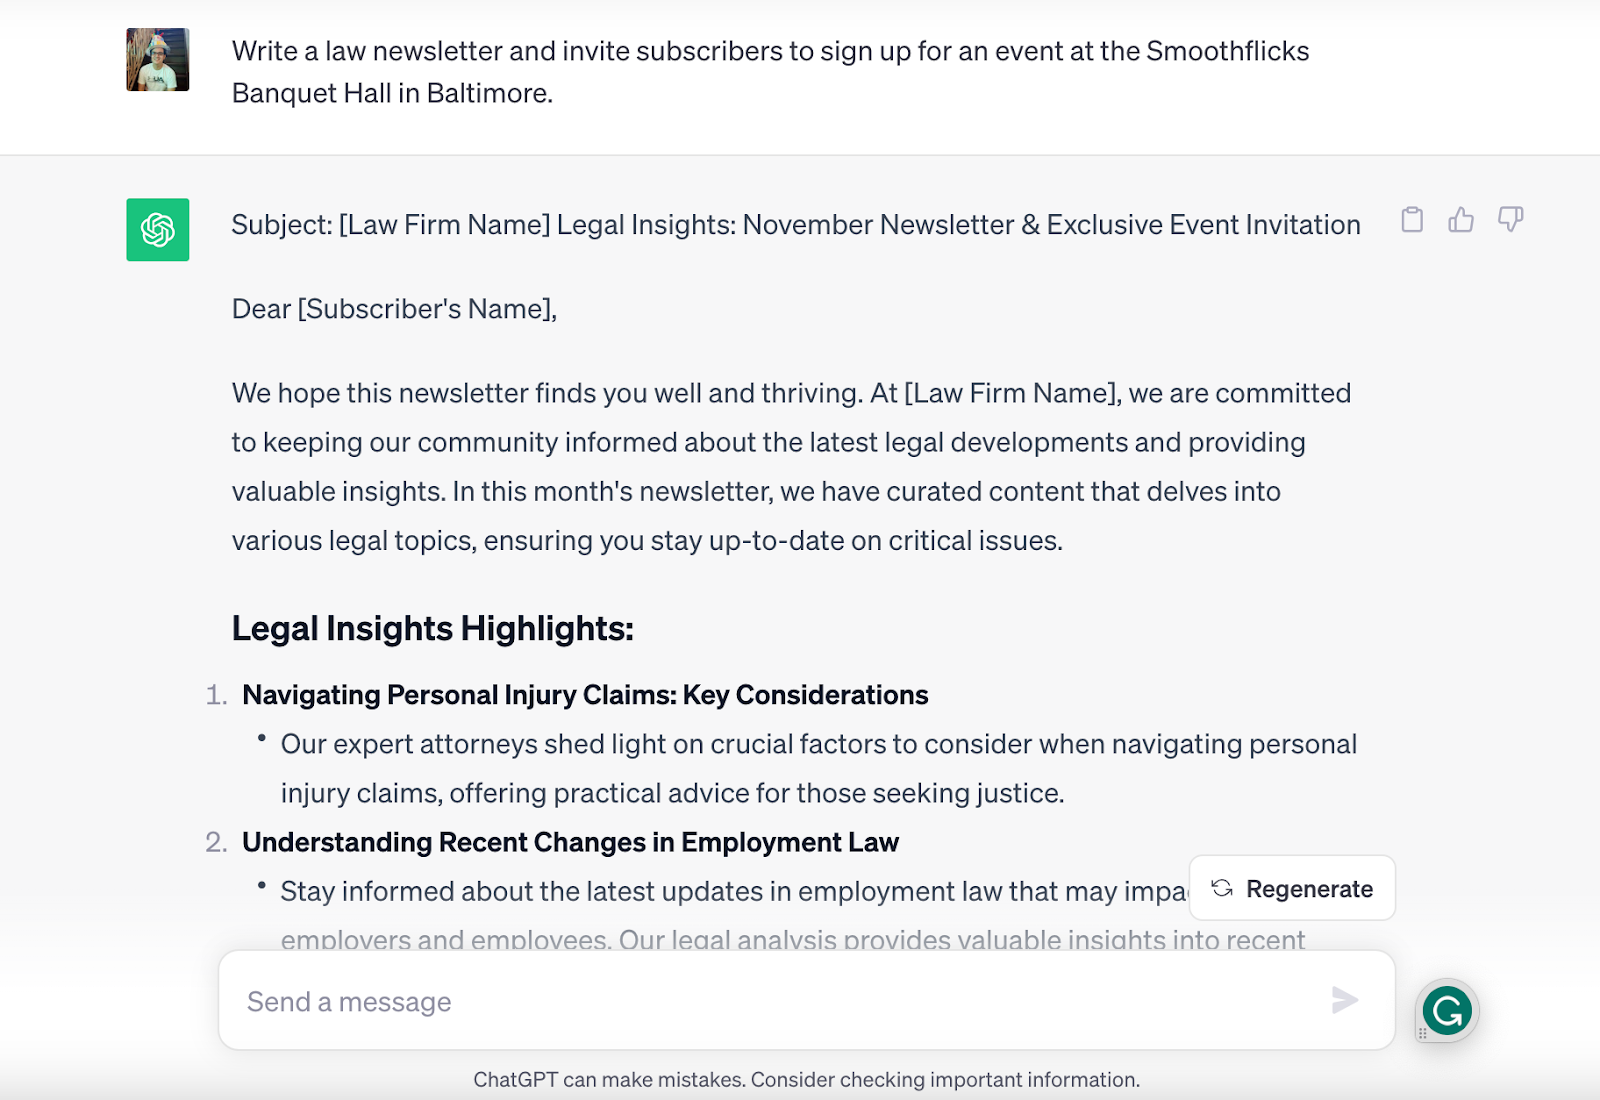Regenerate the response
This screenshot has height=1100, width=1600.
(x=1292, y=888)
